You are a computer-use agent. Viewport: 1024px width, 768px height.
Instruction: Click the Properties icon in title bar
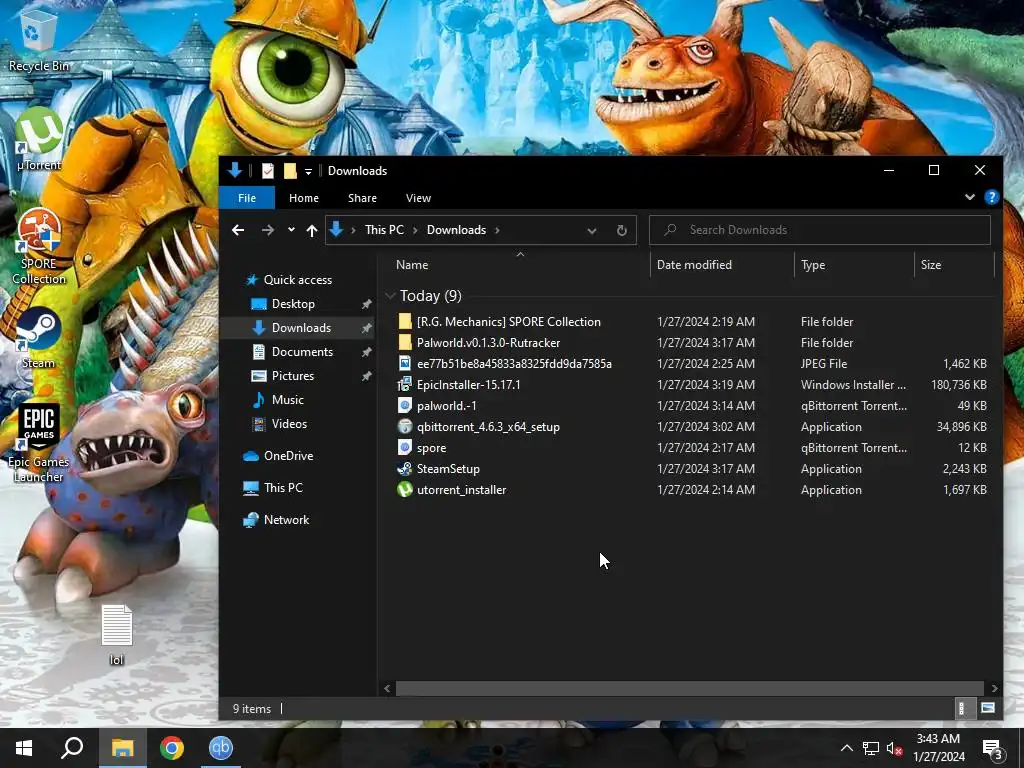tap(268, 170)
